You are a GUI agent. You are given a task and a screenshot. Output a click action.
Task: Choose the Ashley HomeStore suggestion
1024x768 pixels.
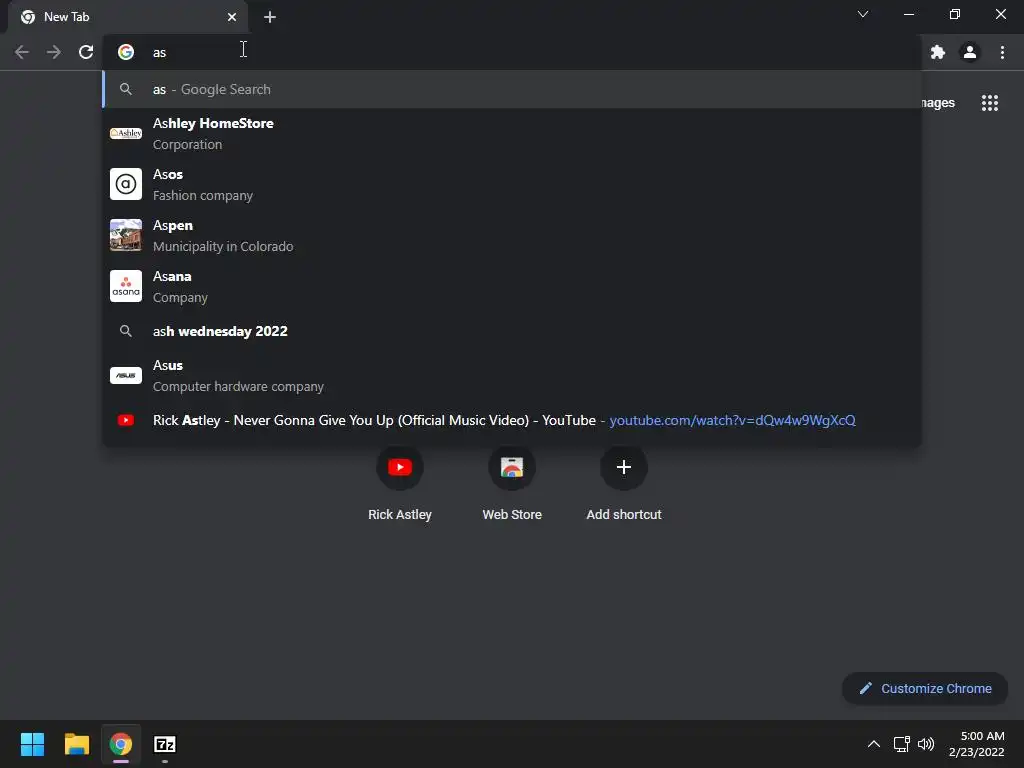(x=511, y=133)
